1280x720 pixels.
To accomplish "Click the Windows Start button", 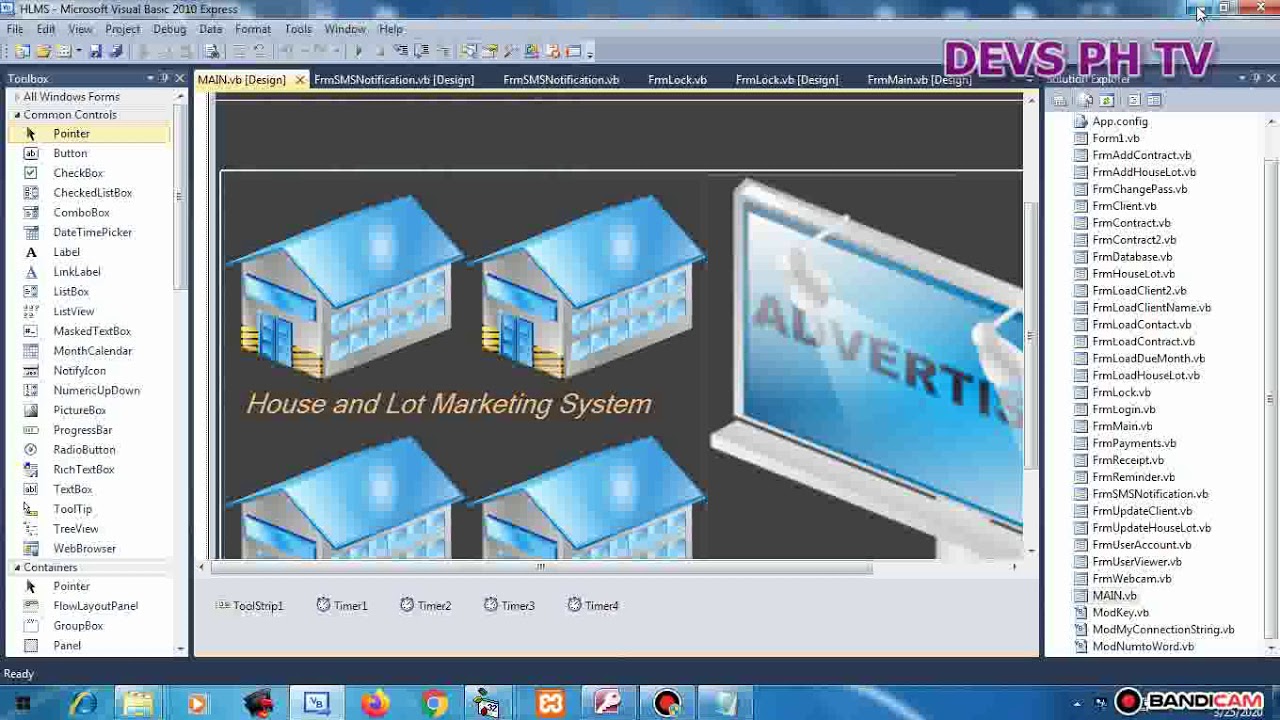I will click(22, 704).
